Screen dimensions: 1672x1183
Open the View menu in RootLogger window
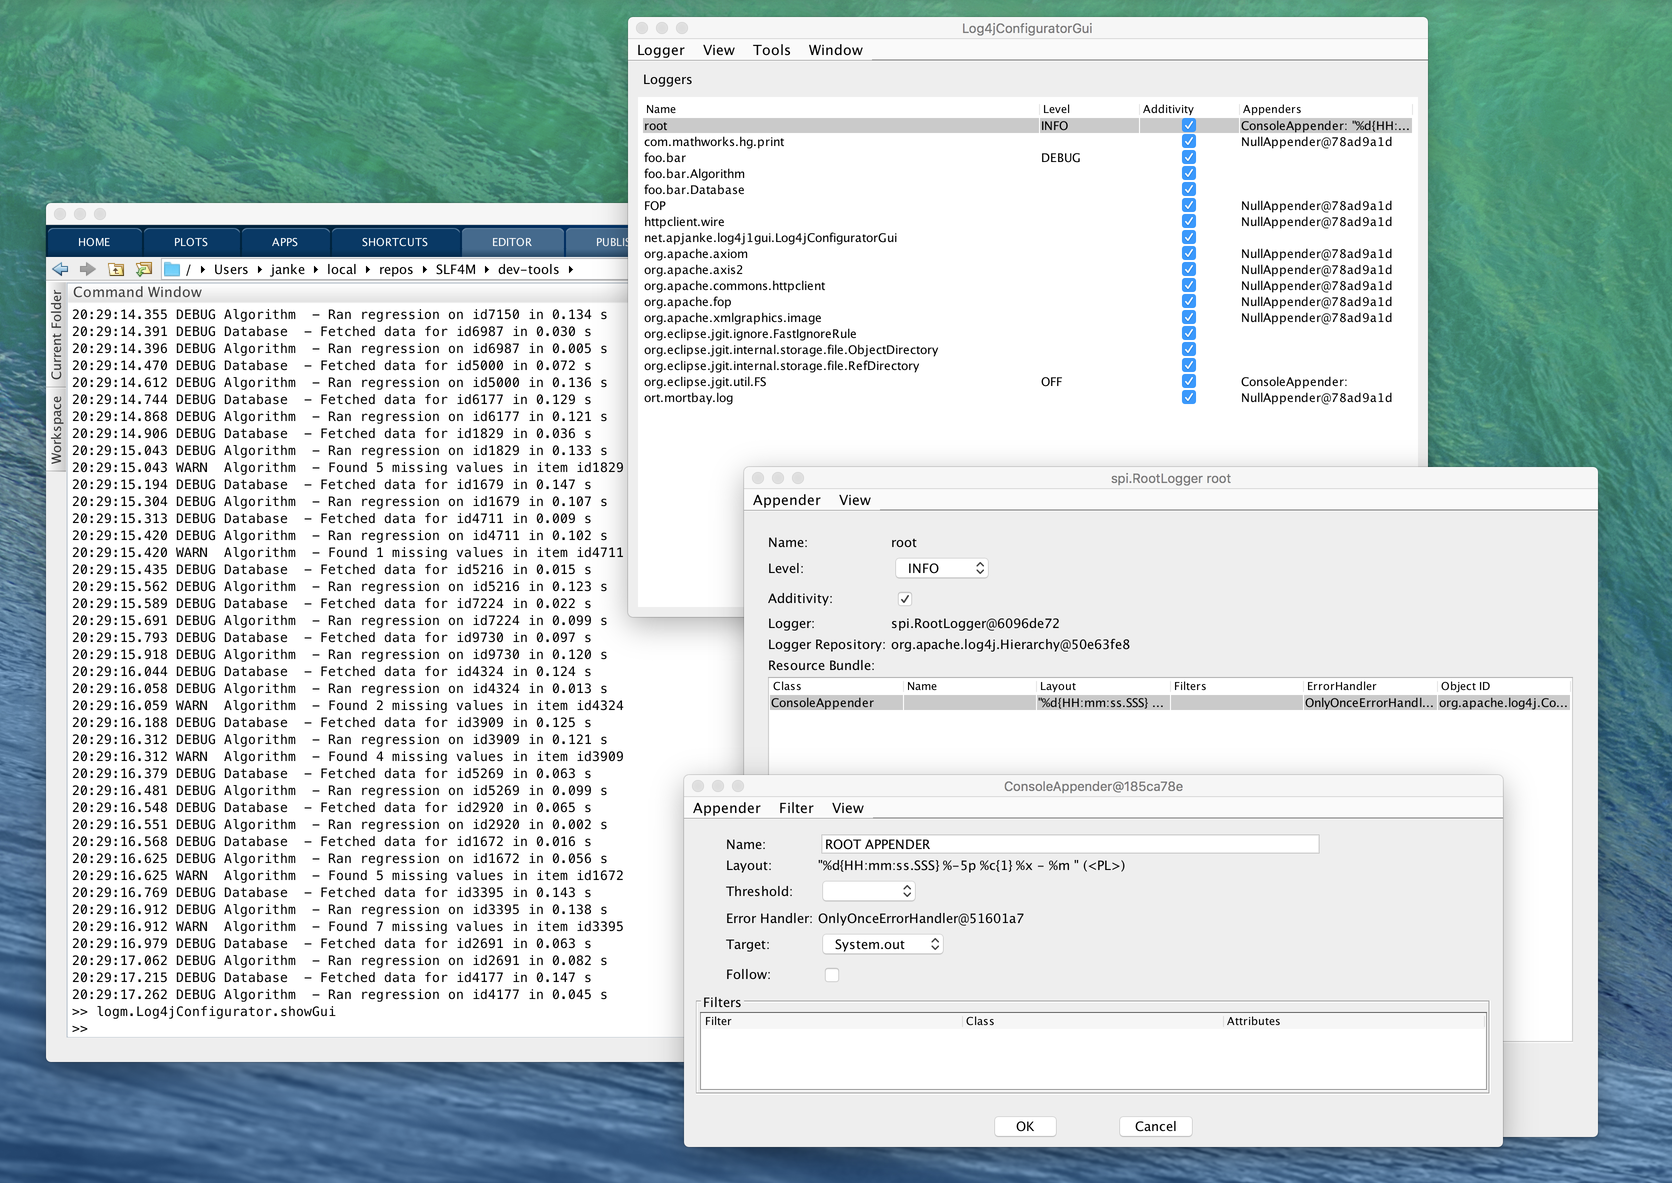tap(855, 500)
